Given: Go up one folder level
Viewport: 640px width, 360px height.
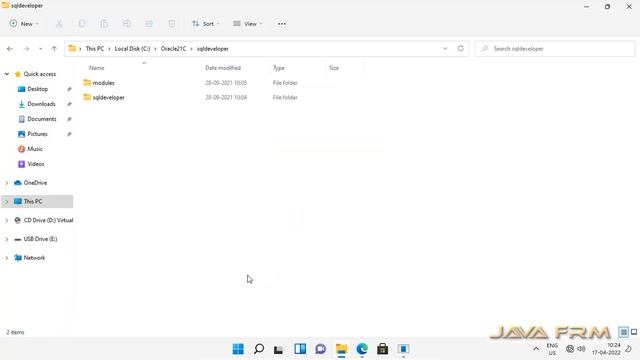Looking at the screenshot, I should coord(54,49).
